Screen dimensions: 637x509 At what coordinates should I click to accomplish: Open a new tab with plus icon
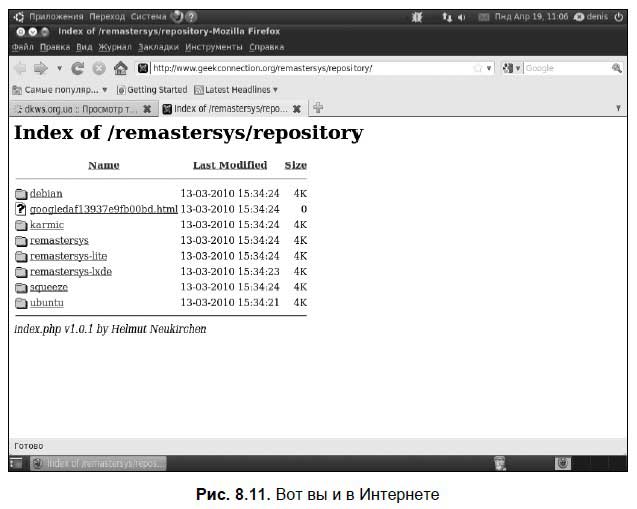point(318,108)
